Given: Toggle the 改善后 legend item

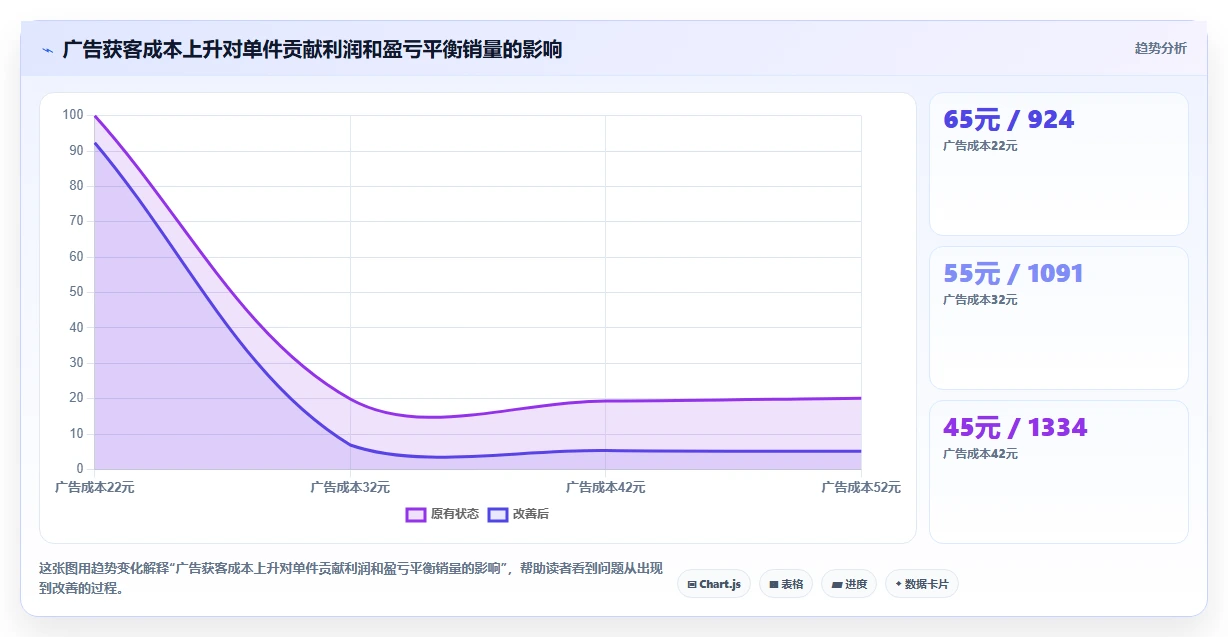Looking at the screenshot, I should (x=518, y=514).
